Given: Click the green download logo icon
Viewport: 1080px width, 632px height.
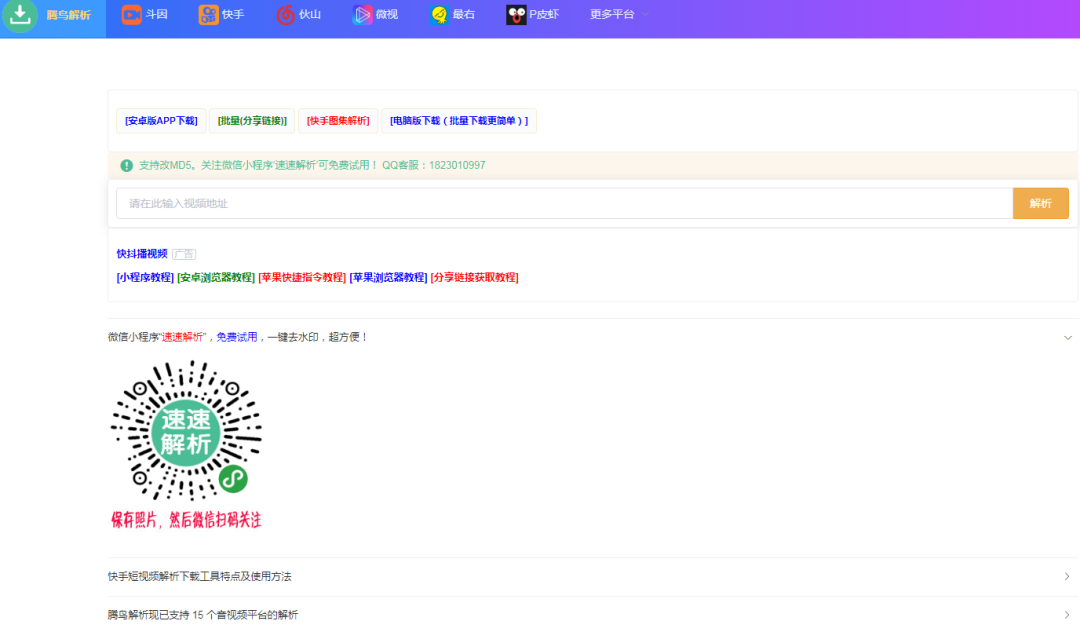Looking at the screenshot, I should point(20,14).
